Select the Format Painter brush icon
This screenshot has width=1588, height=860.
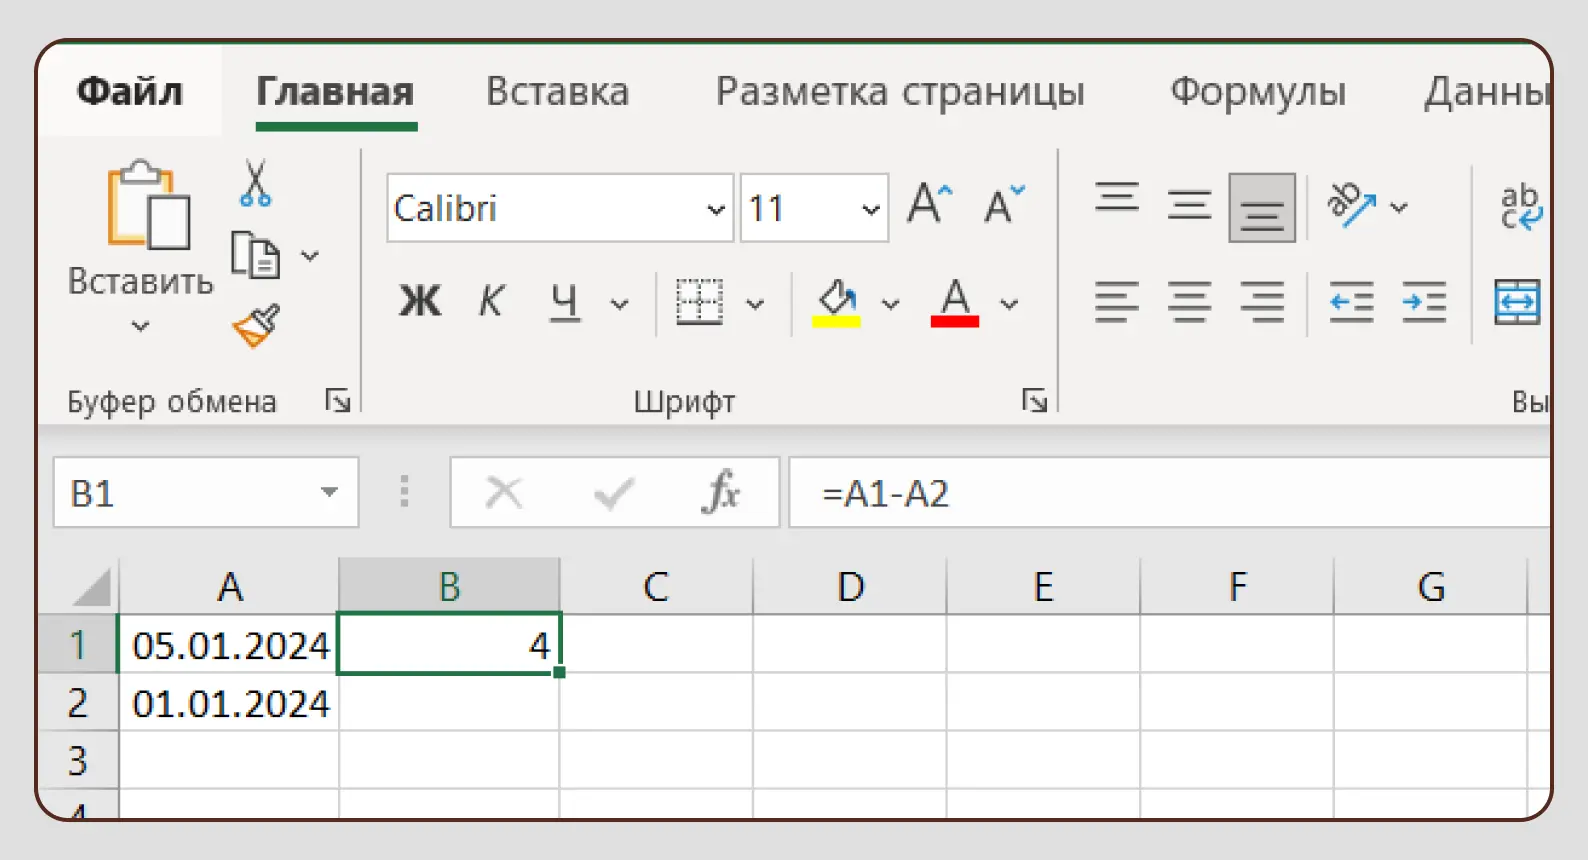pos(256,326)
